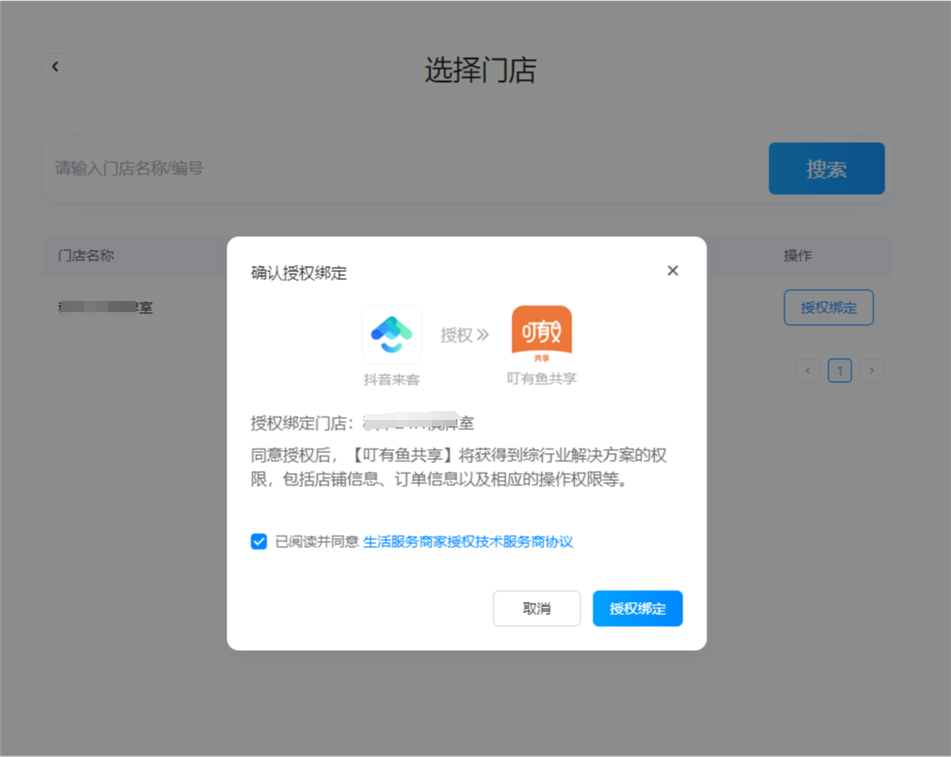Click the outlined 授权绑定 button in the store row

click(x=828, y=308)
